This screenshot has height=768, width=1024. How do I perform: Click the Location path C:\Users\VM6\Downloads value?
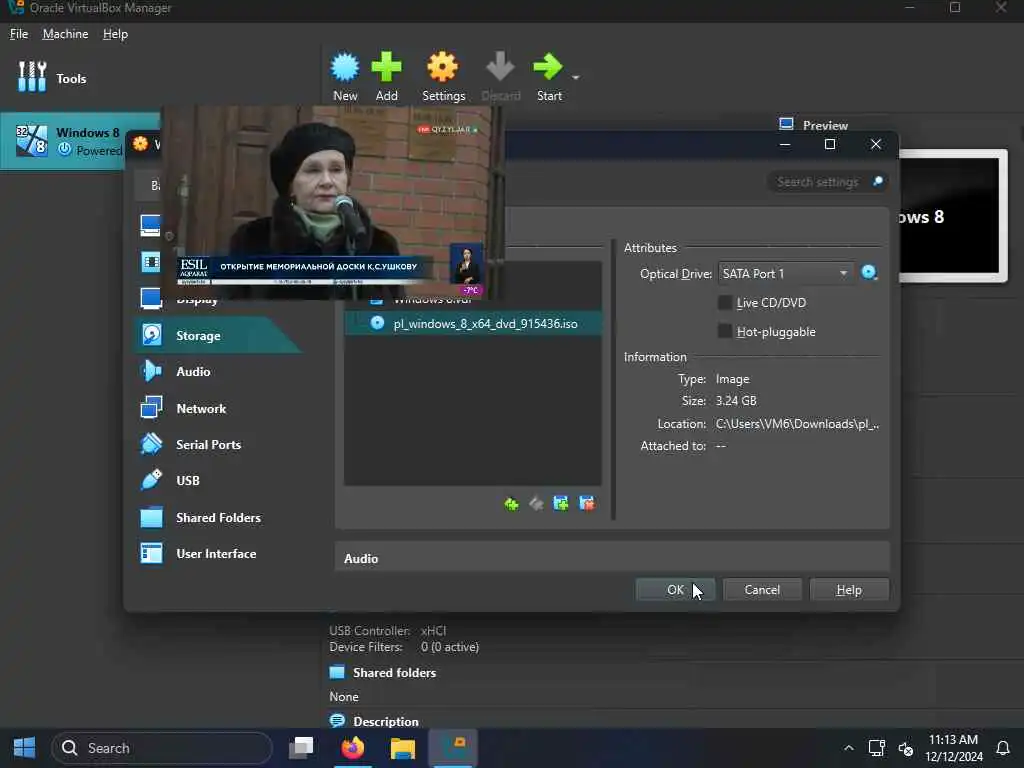[x=797, y=424]
